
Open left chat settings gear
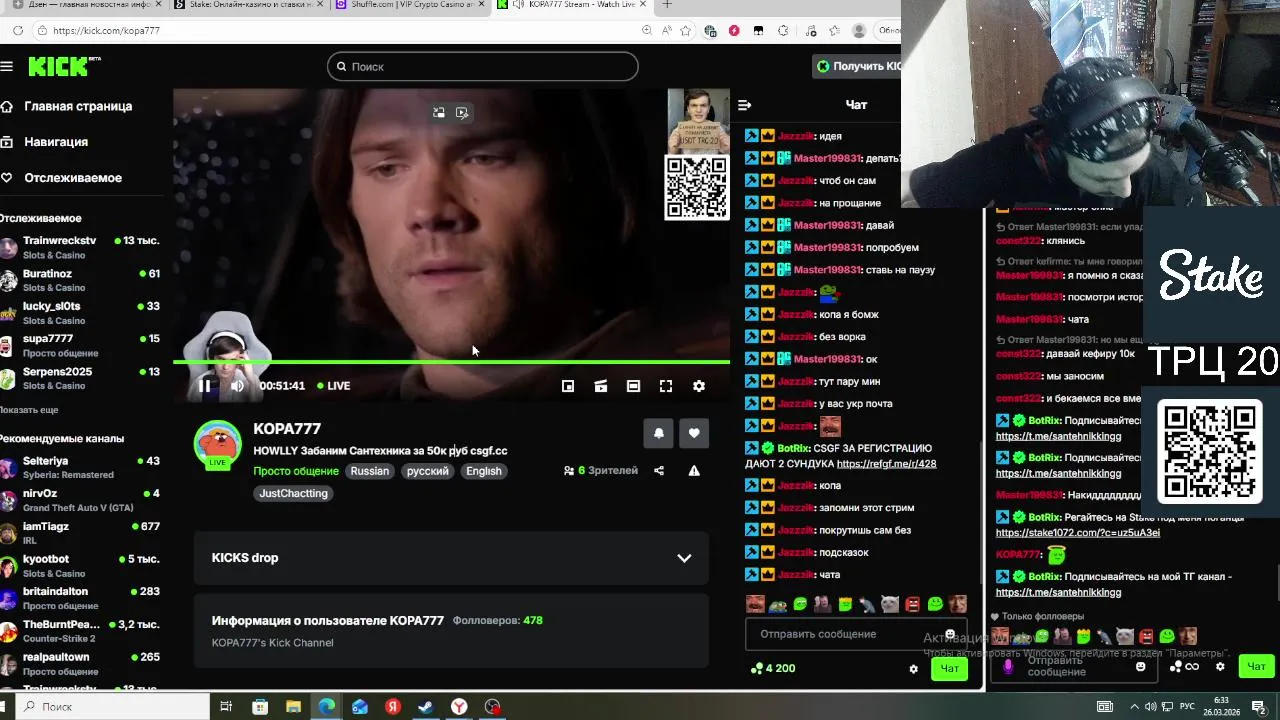tap(913, 669)
